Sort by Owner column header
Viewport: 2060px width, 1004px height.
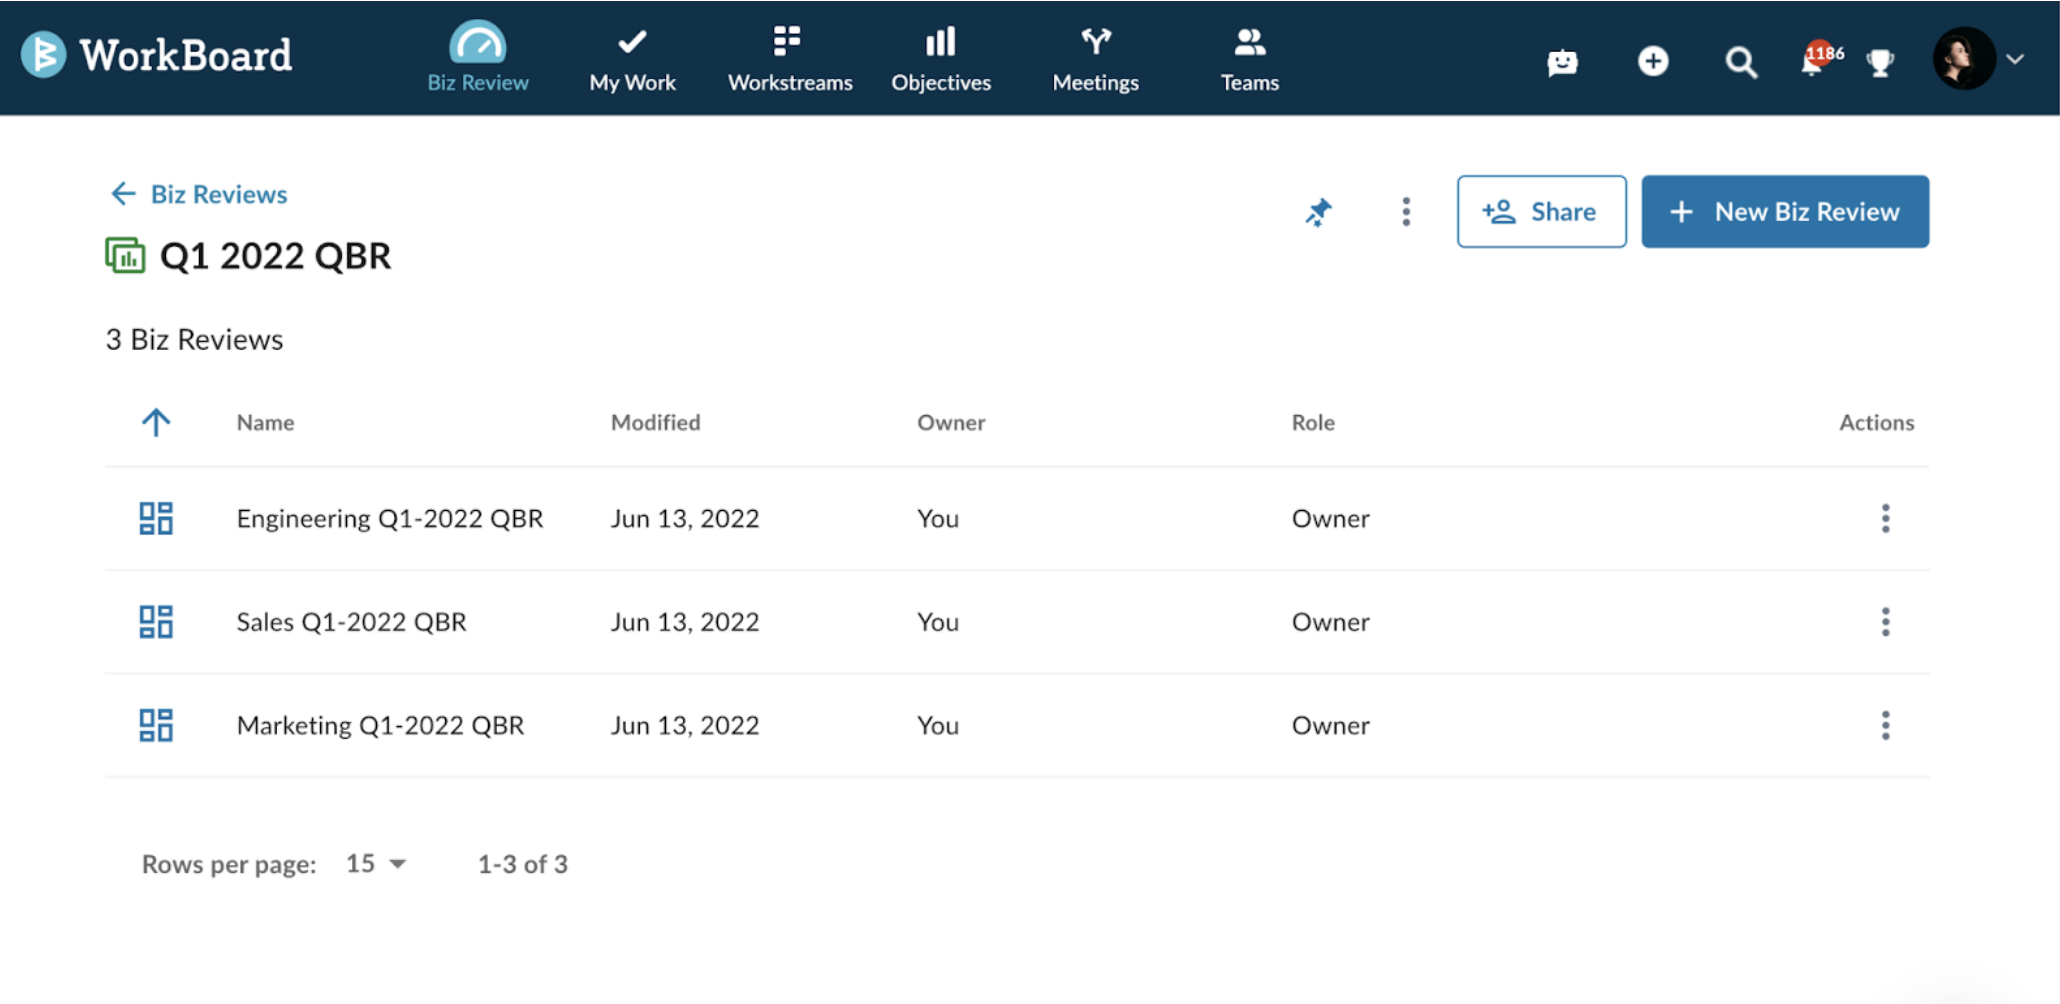click(951, 422)
